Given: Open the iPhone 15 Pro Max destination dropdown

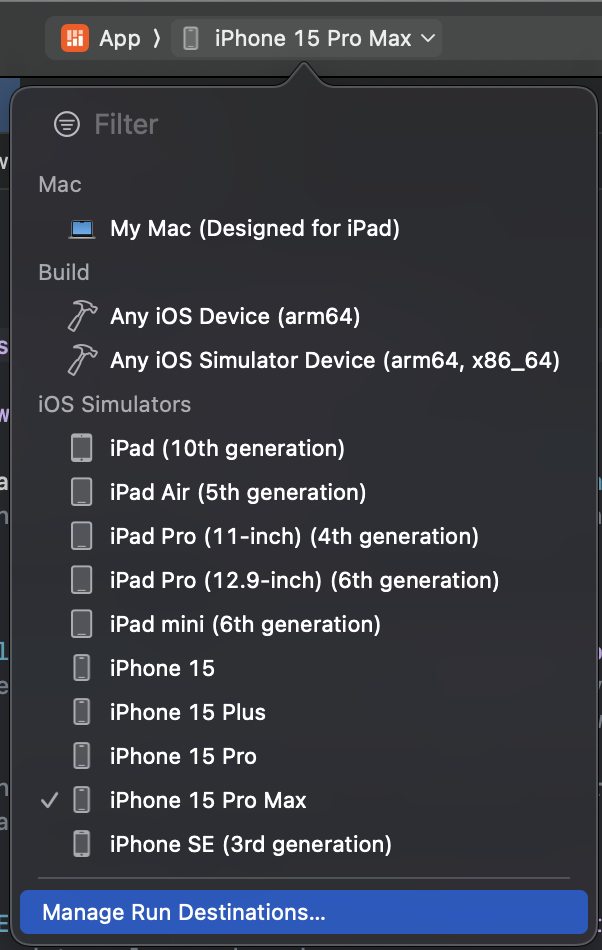Looking at the screenshot, I should tap(312, 39).
